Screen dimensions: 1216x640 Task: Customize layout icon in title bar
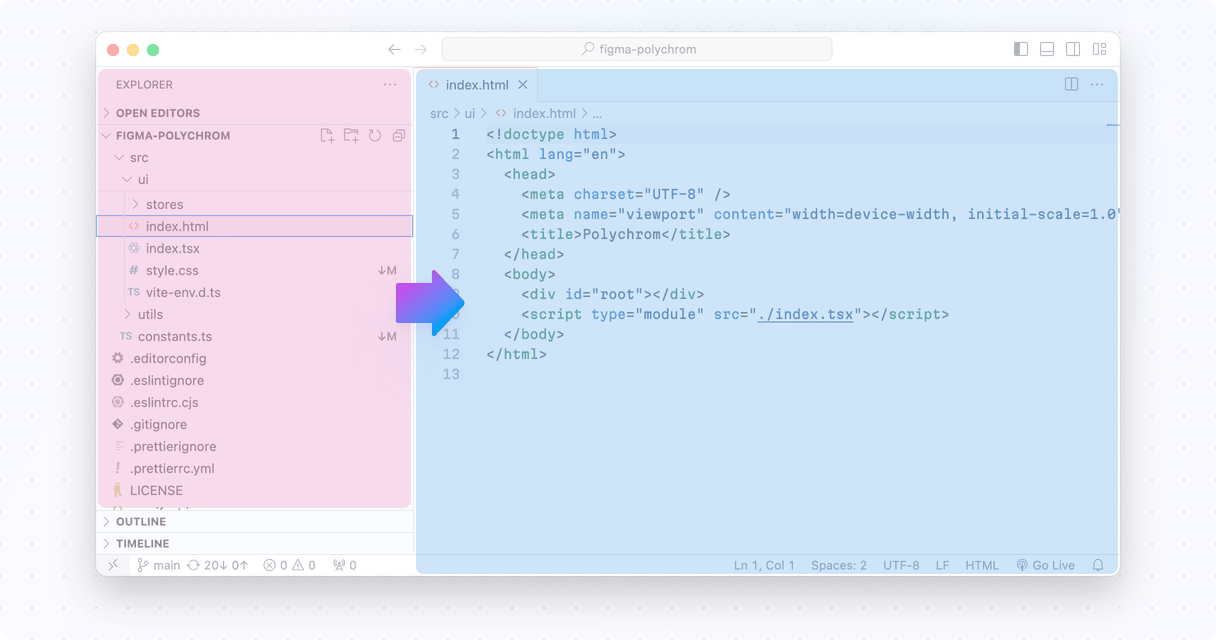[1099, 49]
